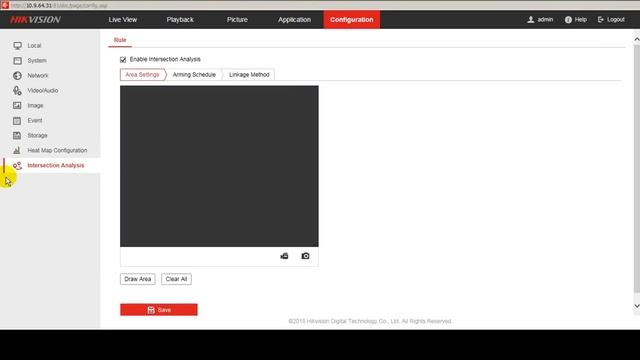
Task: Click the vertical scrollbar thumb
Action: point(637,169)
